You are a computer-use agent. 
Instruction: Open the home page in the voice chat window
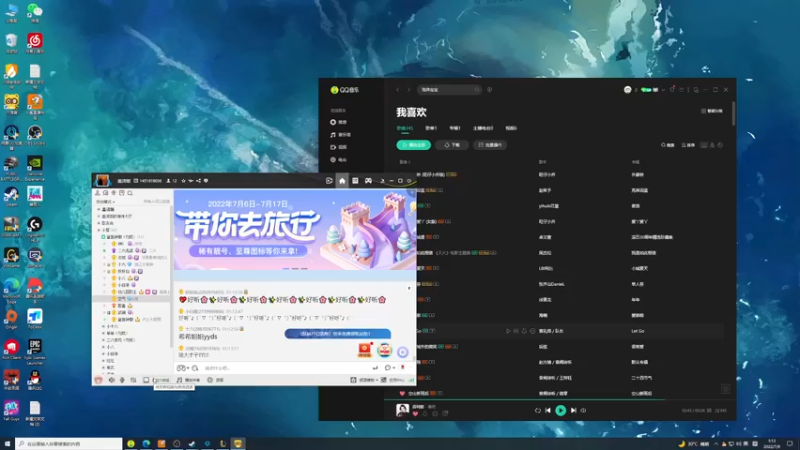click(x=342, y=181)
